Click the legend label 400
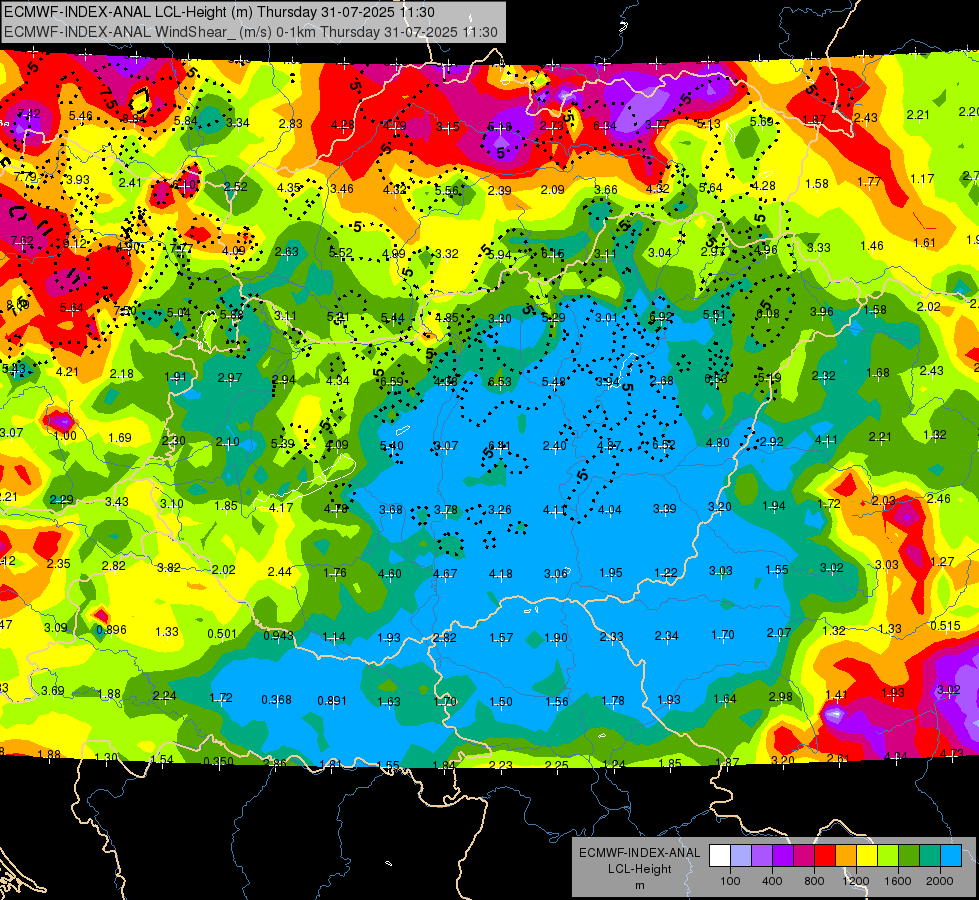The image size is (979, 900). pyautogui.click(x=772, y=881)
